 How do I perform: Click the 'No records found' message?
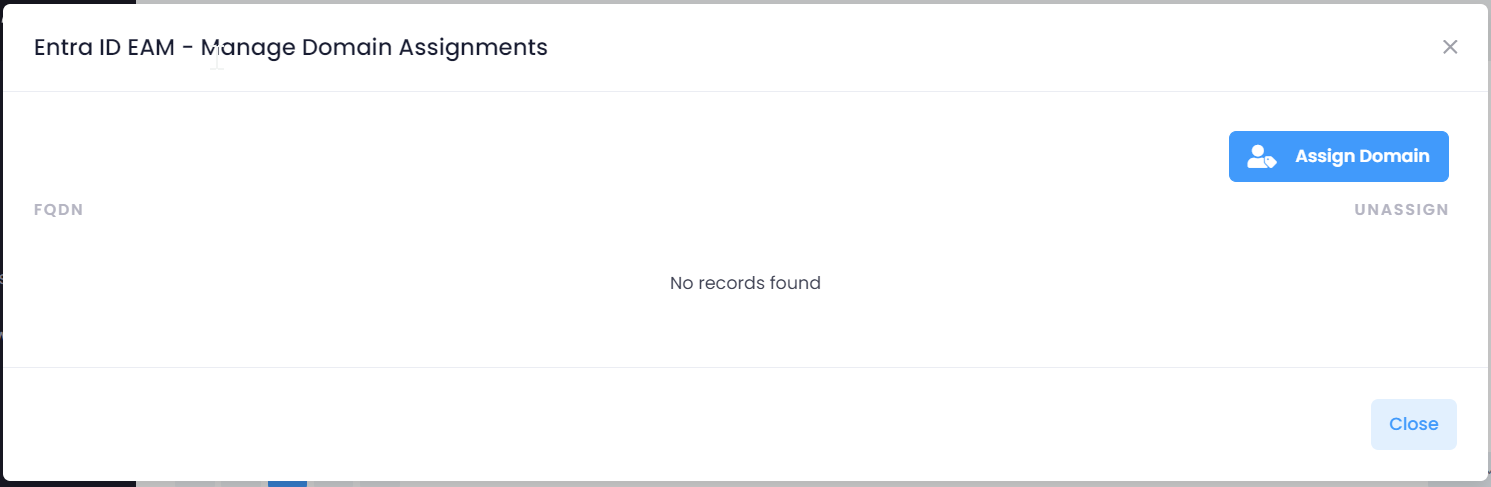tap(745, 283)
